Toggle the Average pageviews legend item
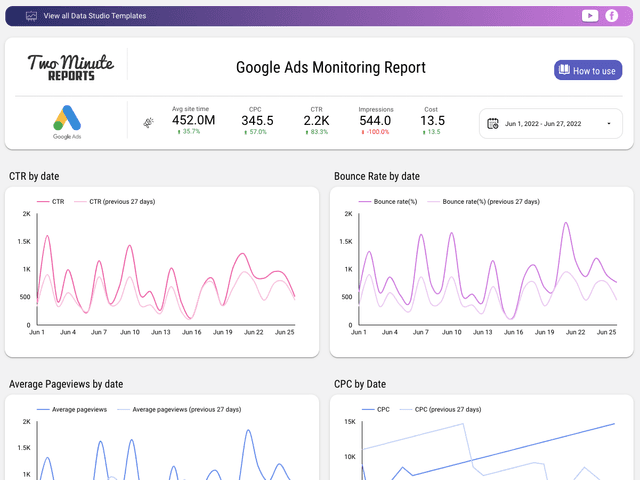 (x=72, y=409)
